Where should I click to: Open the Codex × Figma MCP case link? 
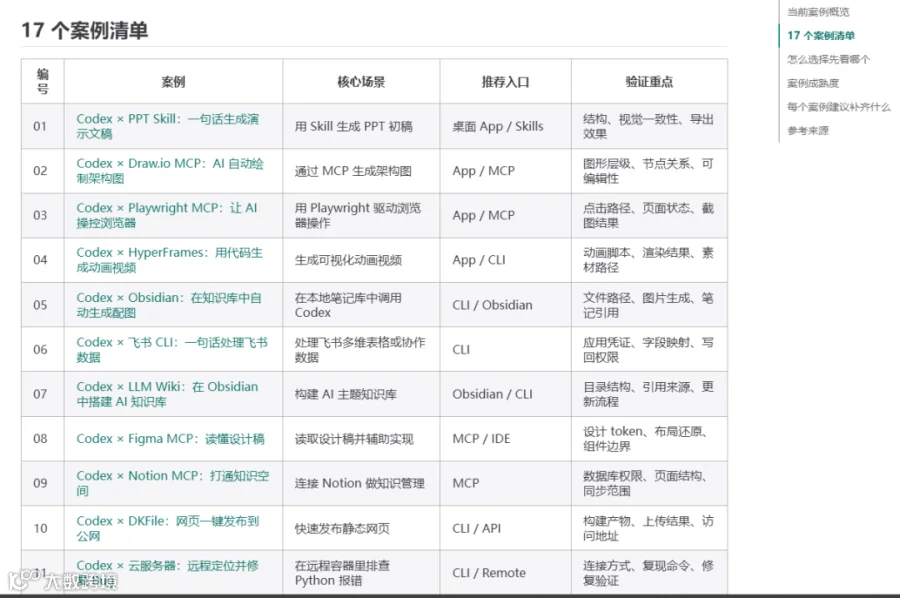click(x=170, y=439)
